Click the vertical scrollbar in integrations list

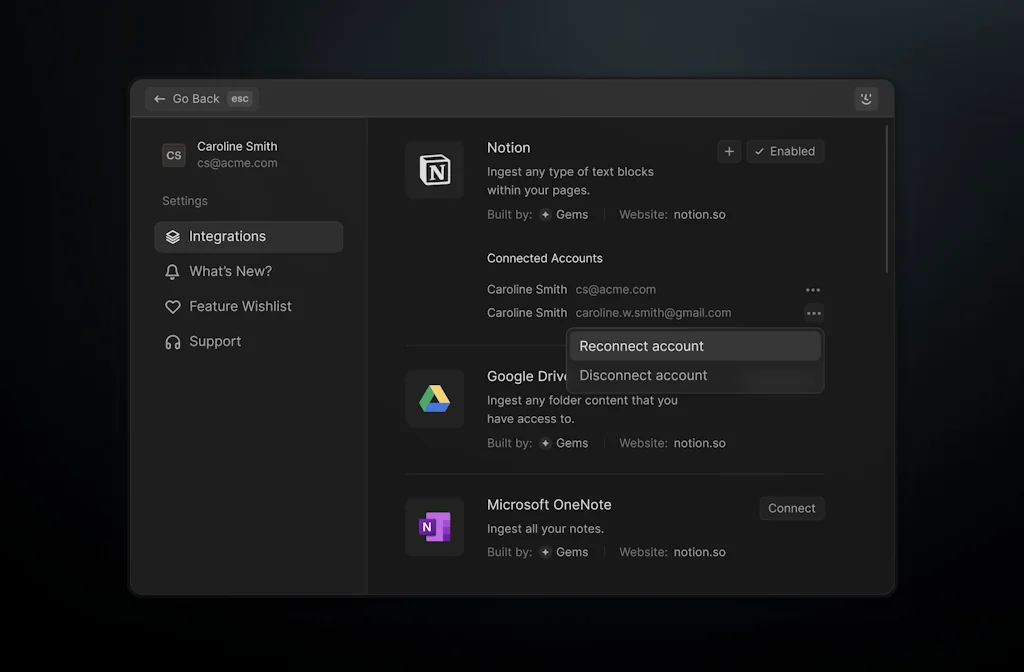click(x=886, y=200)
